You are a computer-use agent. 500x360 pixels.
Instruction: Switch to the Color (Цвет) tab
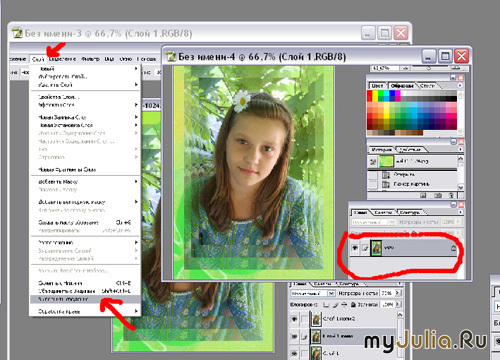point(377,86)
